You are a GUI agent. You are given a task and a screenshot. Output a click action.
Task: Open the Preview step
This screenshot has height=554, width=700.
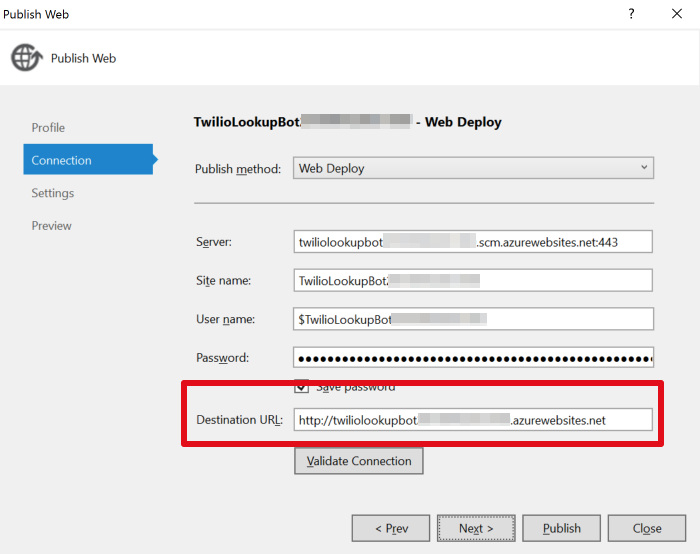pyautogui.click(x=51, y=225)
